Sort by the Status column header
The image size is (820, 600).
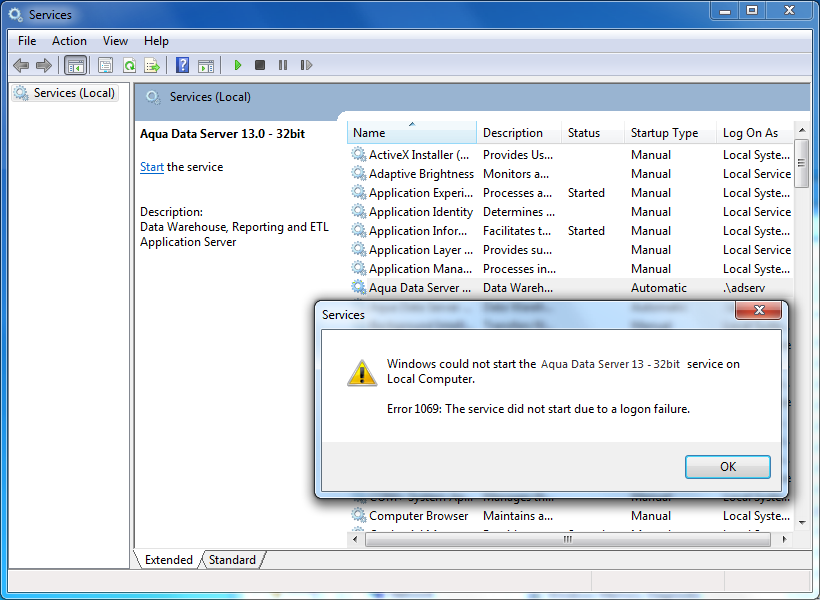[x=593, y=133]
